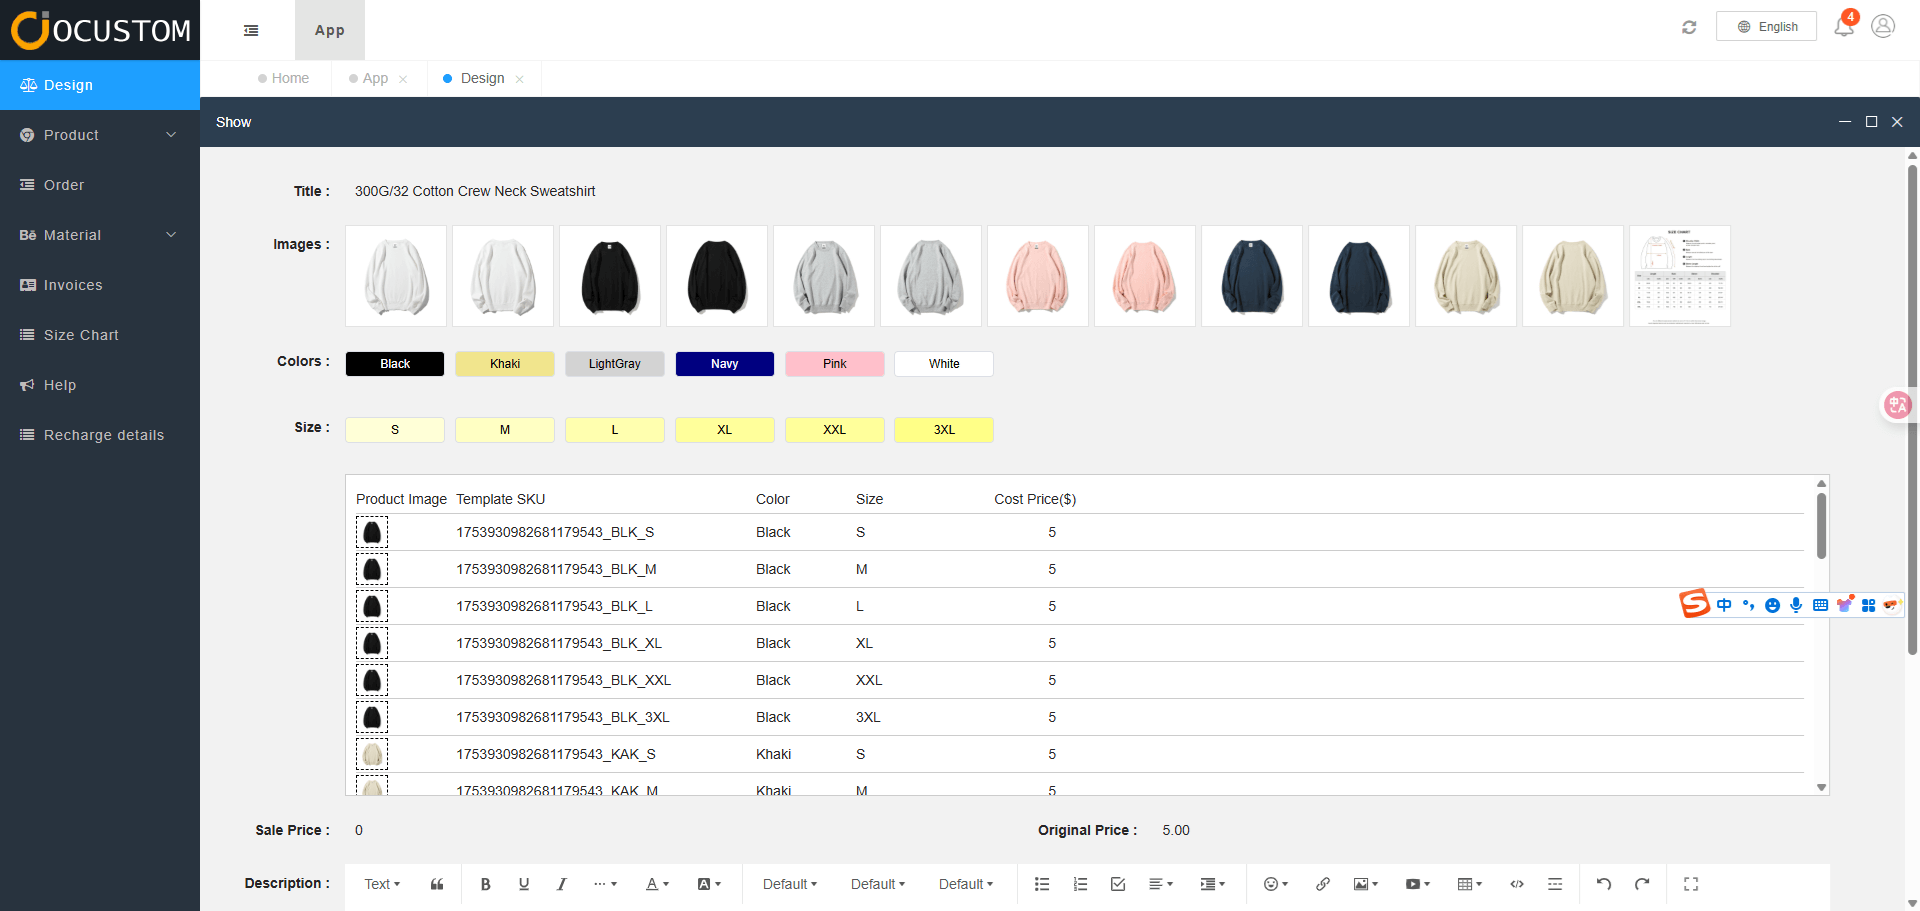Insert a hyperlink using the link icon

[x=1322, y=884]
